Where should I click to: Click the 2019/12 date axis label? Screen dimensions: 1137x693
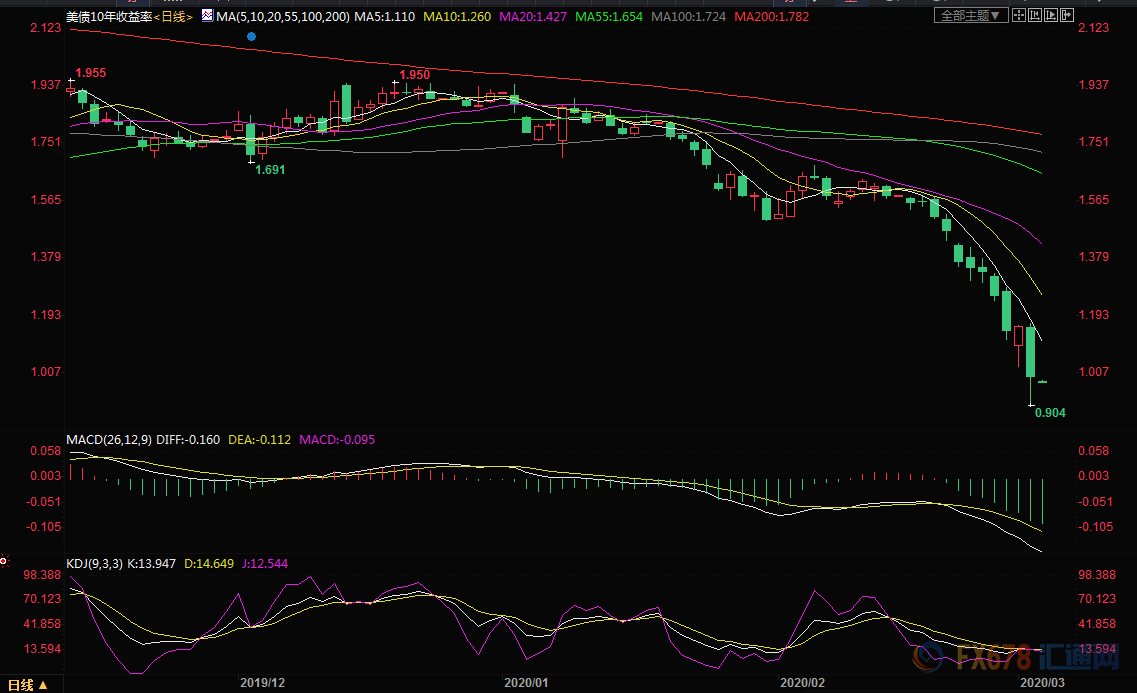pyautogui.click(x=262, y=683)
